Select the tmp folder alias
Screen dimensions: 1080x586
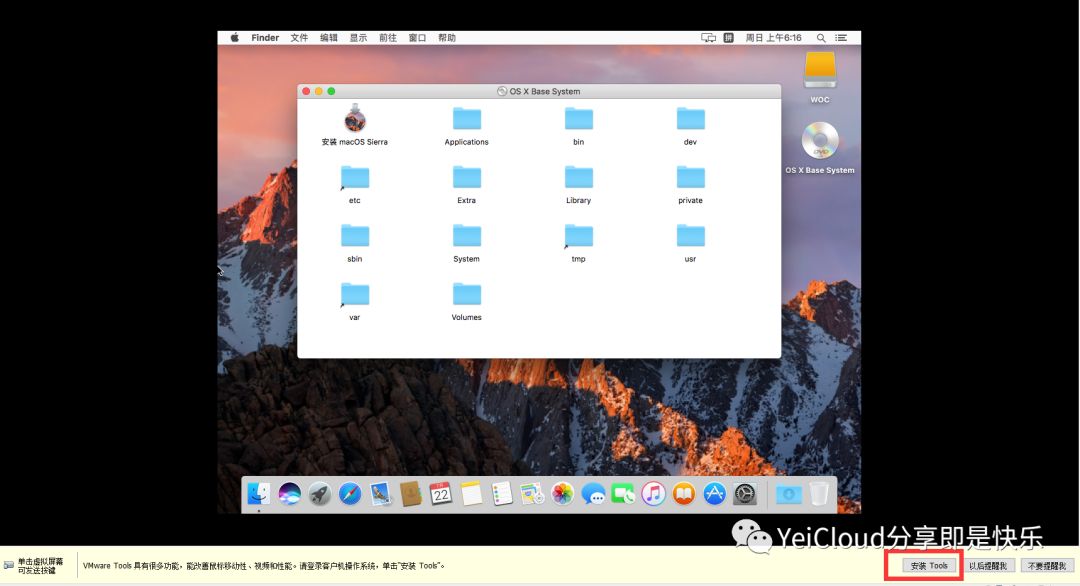click(579, 236)
